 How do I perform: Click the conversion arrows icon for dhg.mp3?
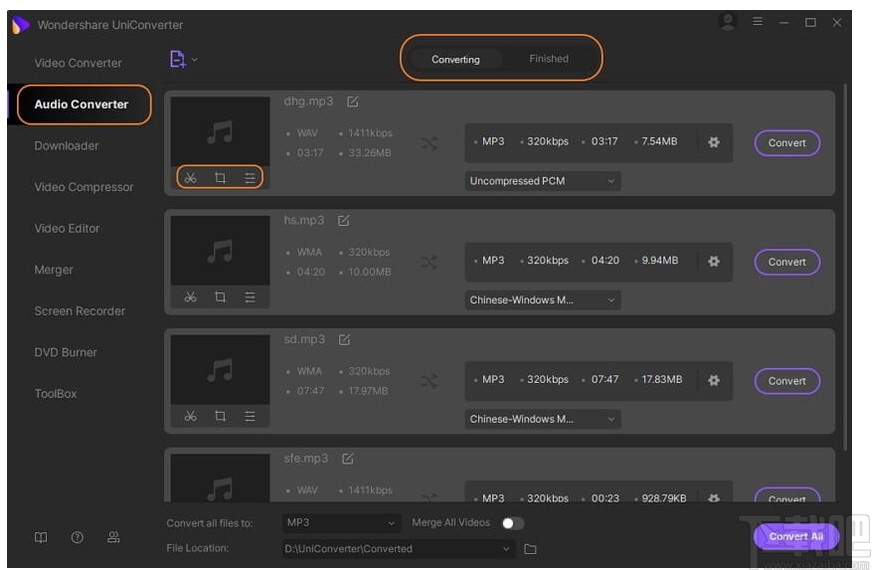coord(429,143)
